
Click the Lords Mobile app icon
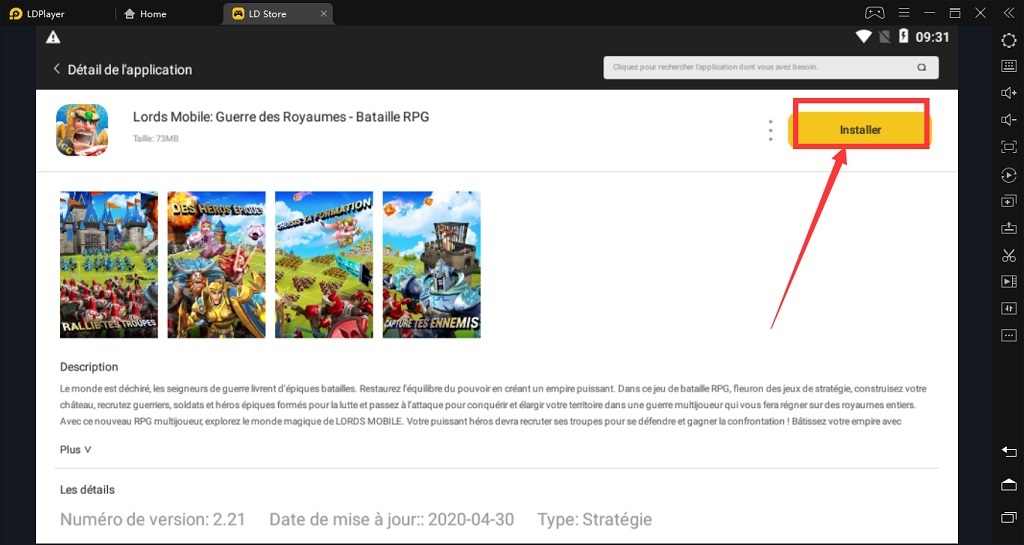point(82,130)
